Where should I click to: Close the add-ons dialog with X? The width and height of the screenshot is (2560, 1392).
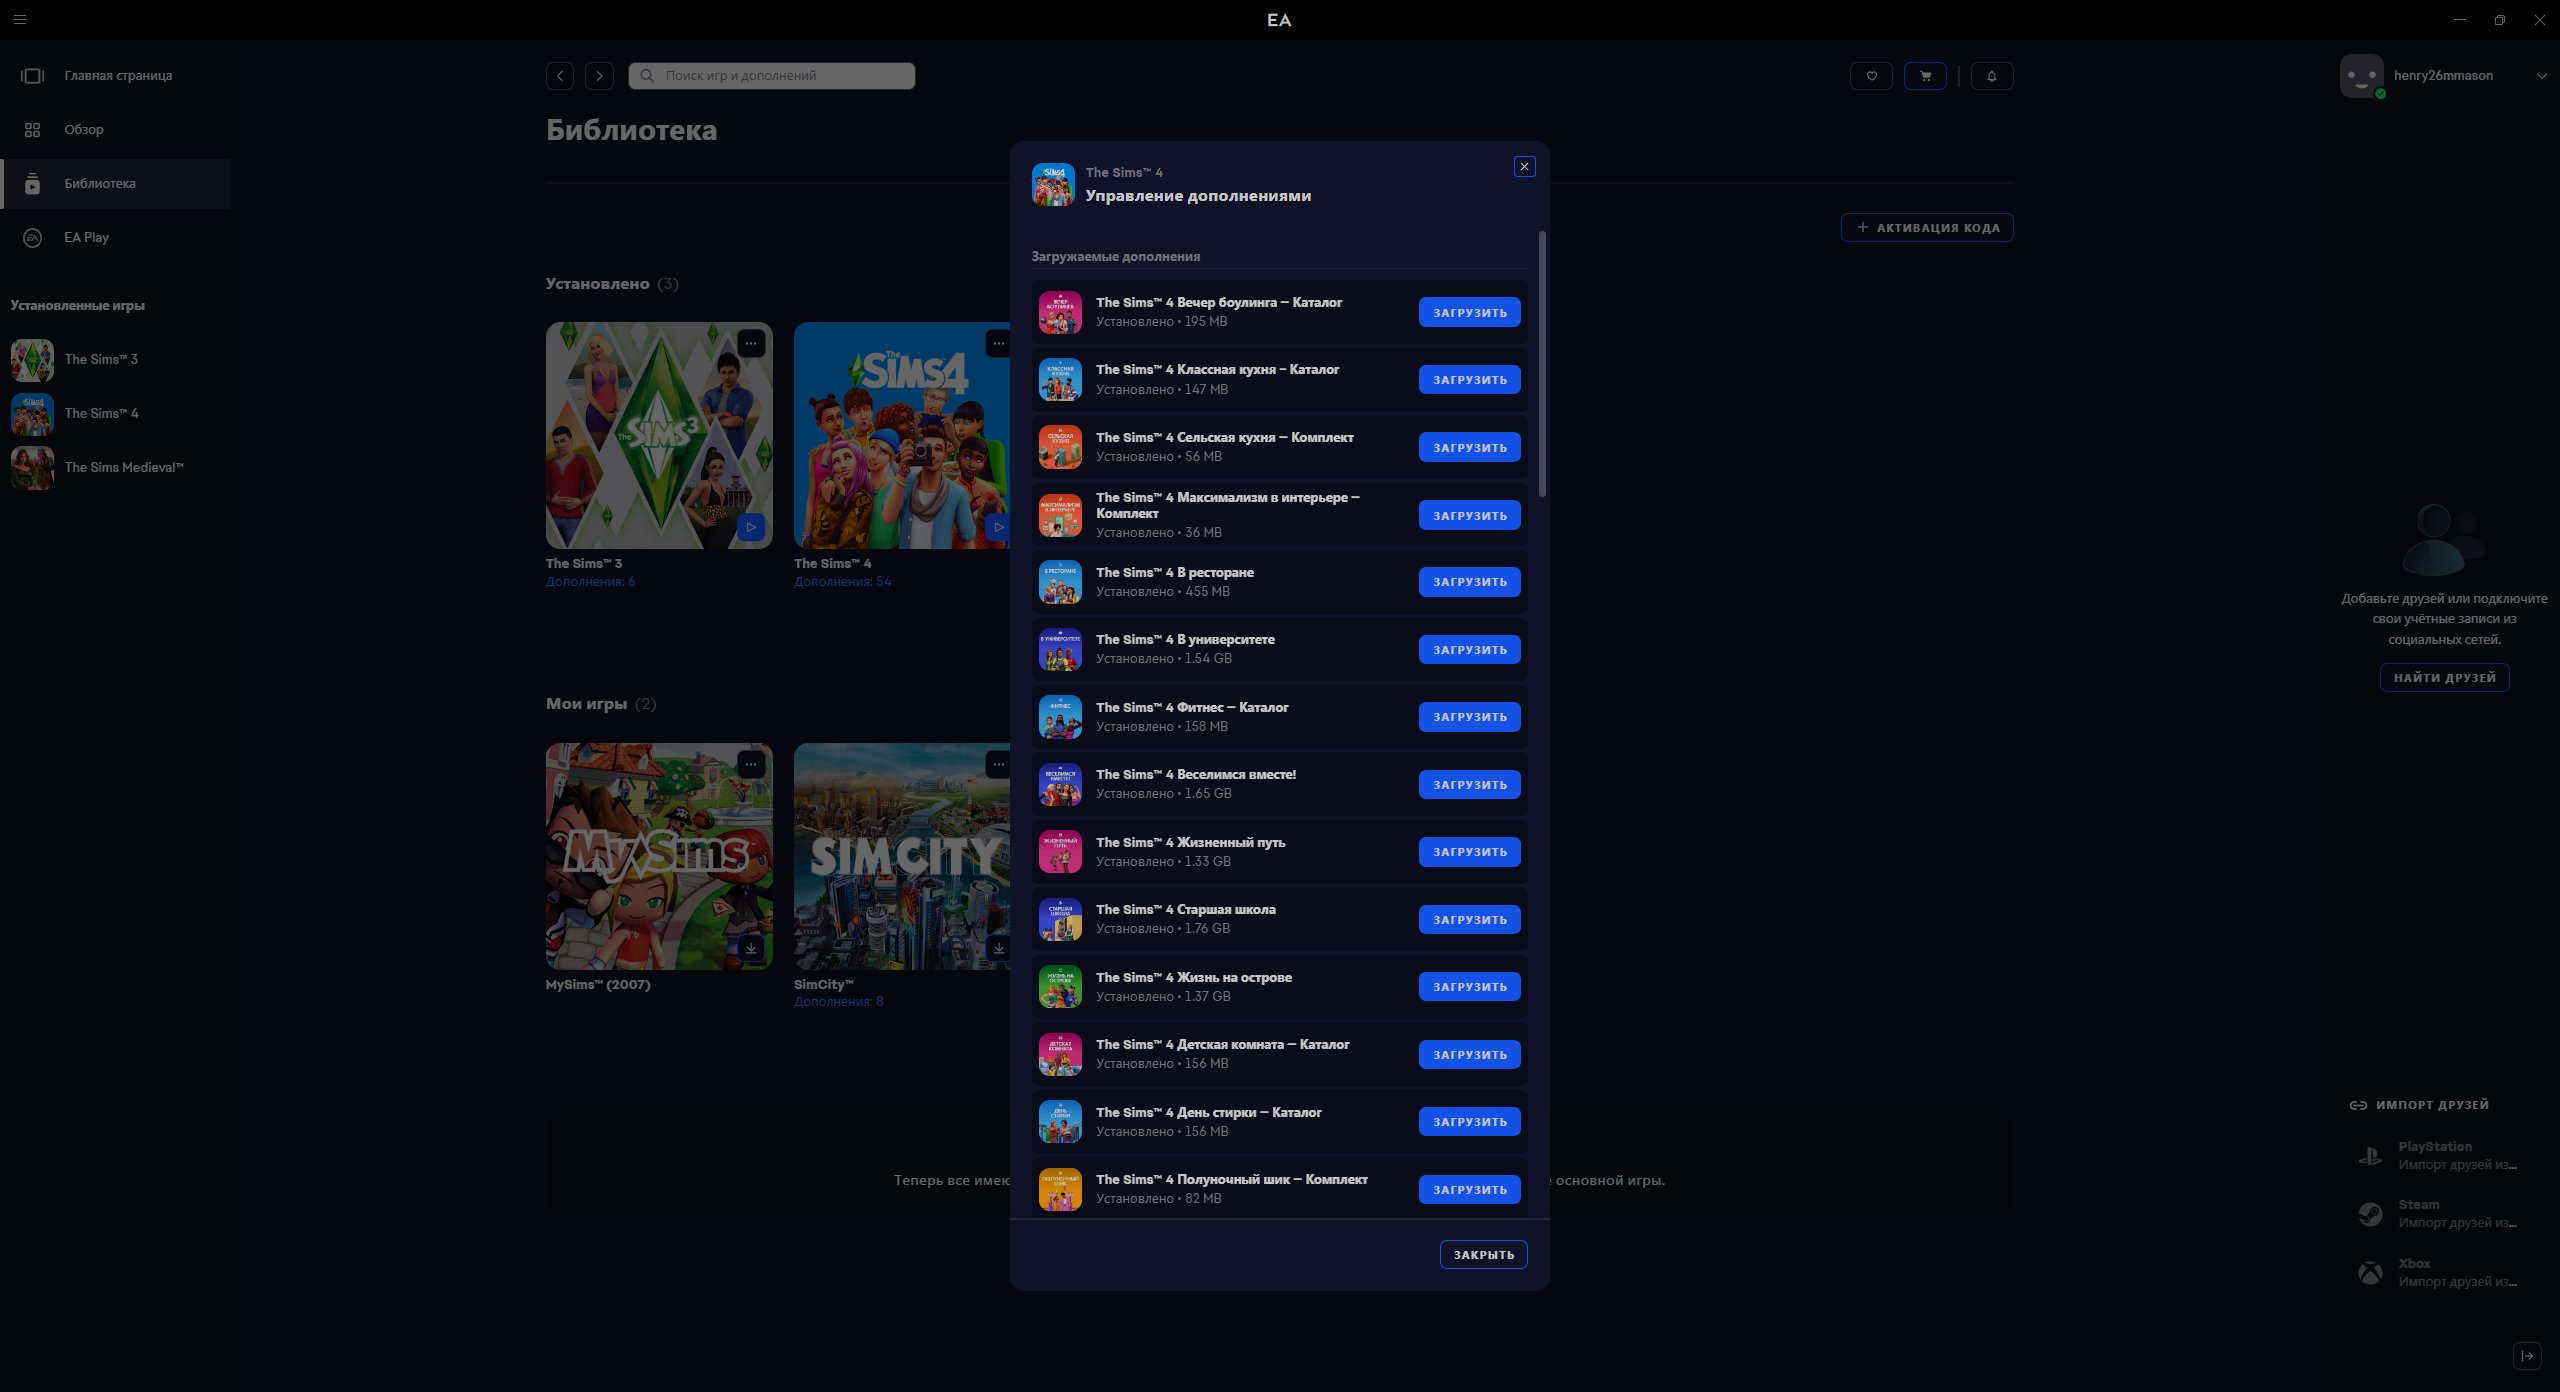(x=1524, y=167)
